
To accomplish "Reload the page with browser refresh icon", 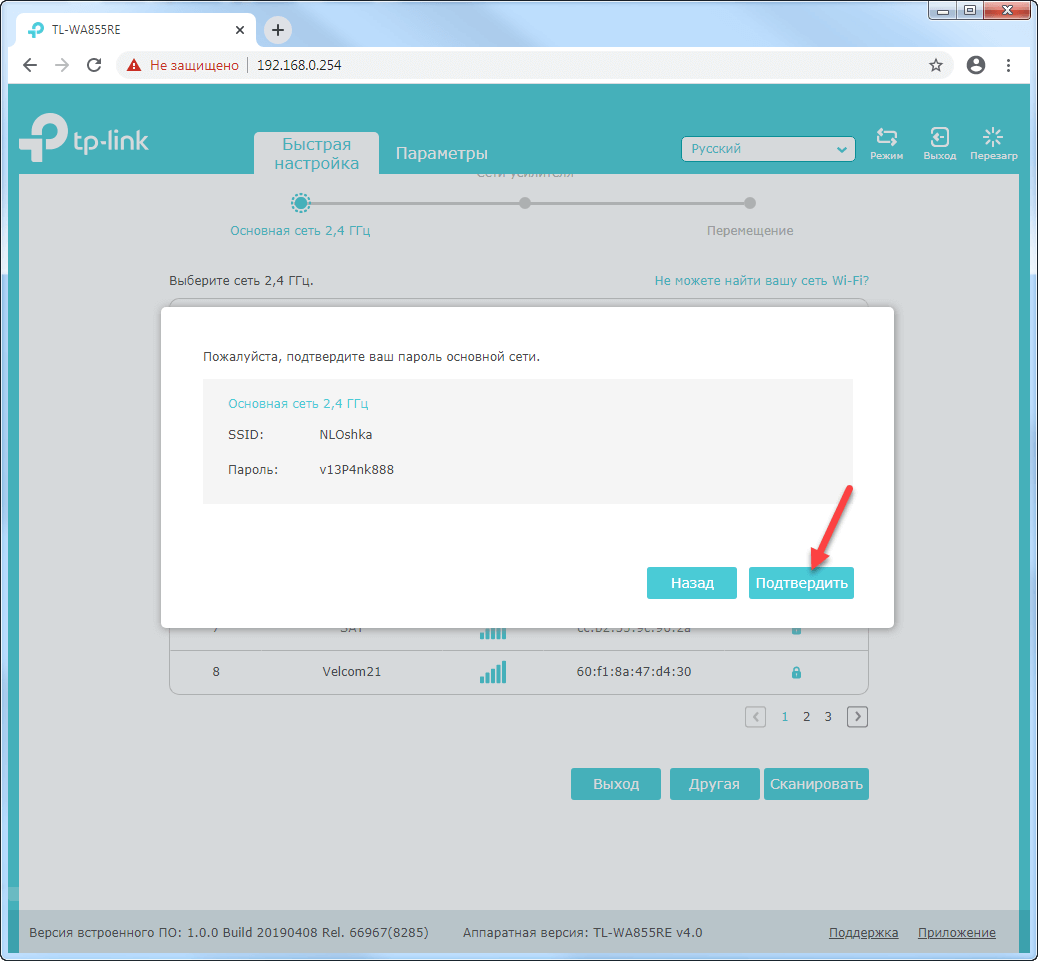I will (94, 65).
